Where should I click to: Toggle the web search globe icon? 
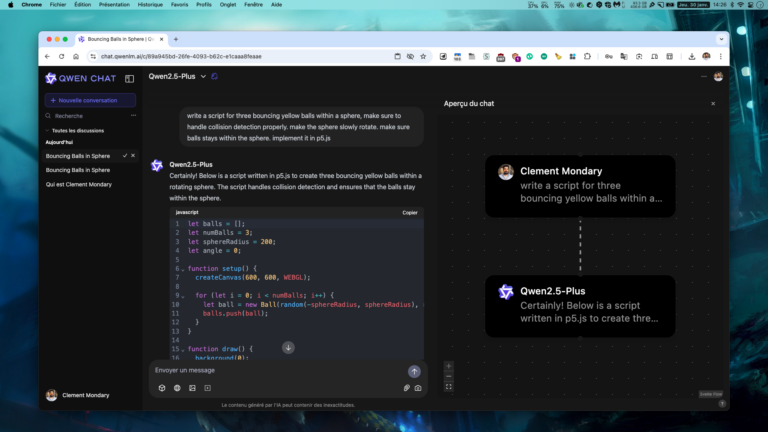tap(177, 388)
